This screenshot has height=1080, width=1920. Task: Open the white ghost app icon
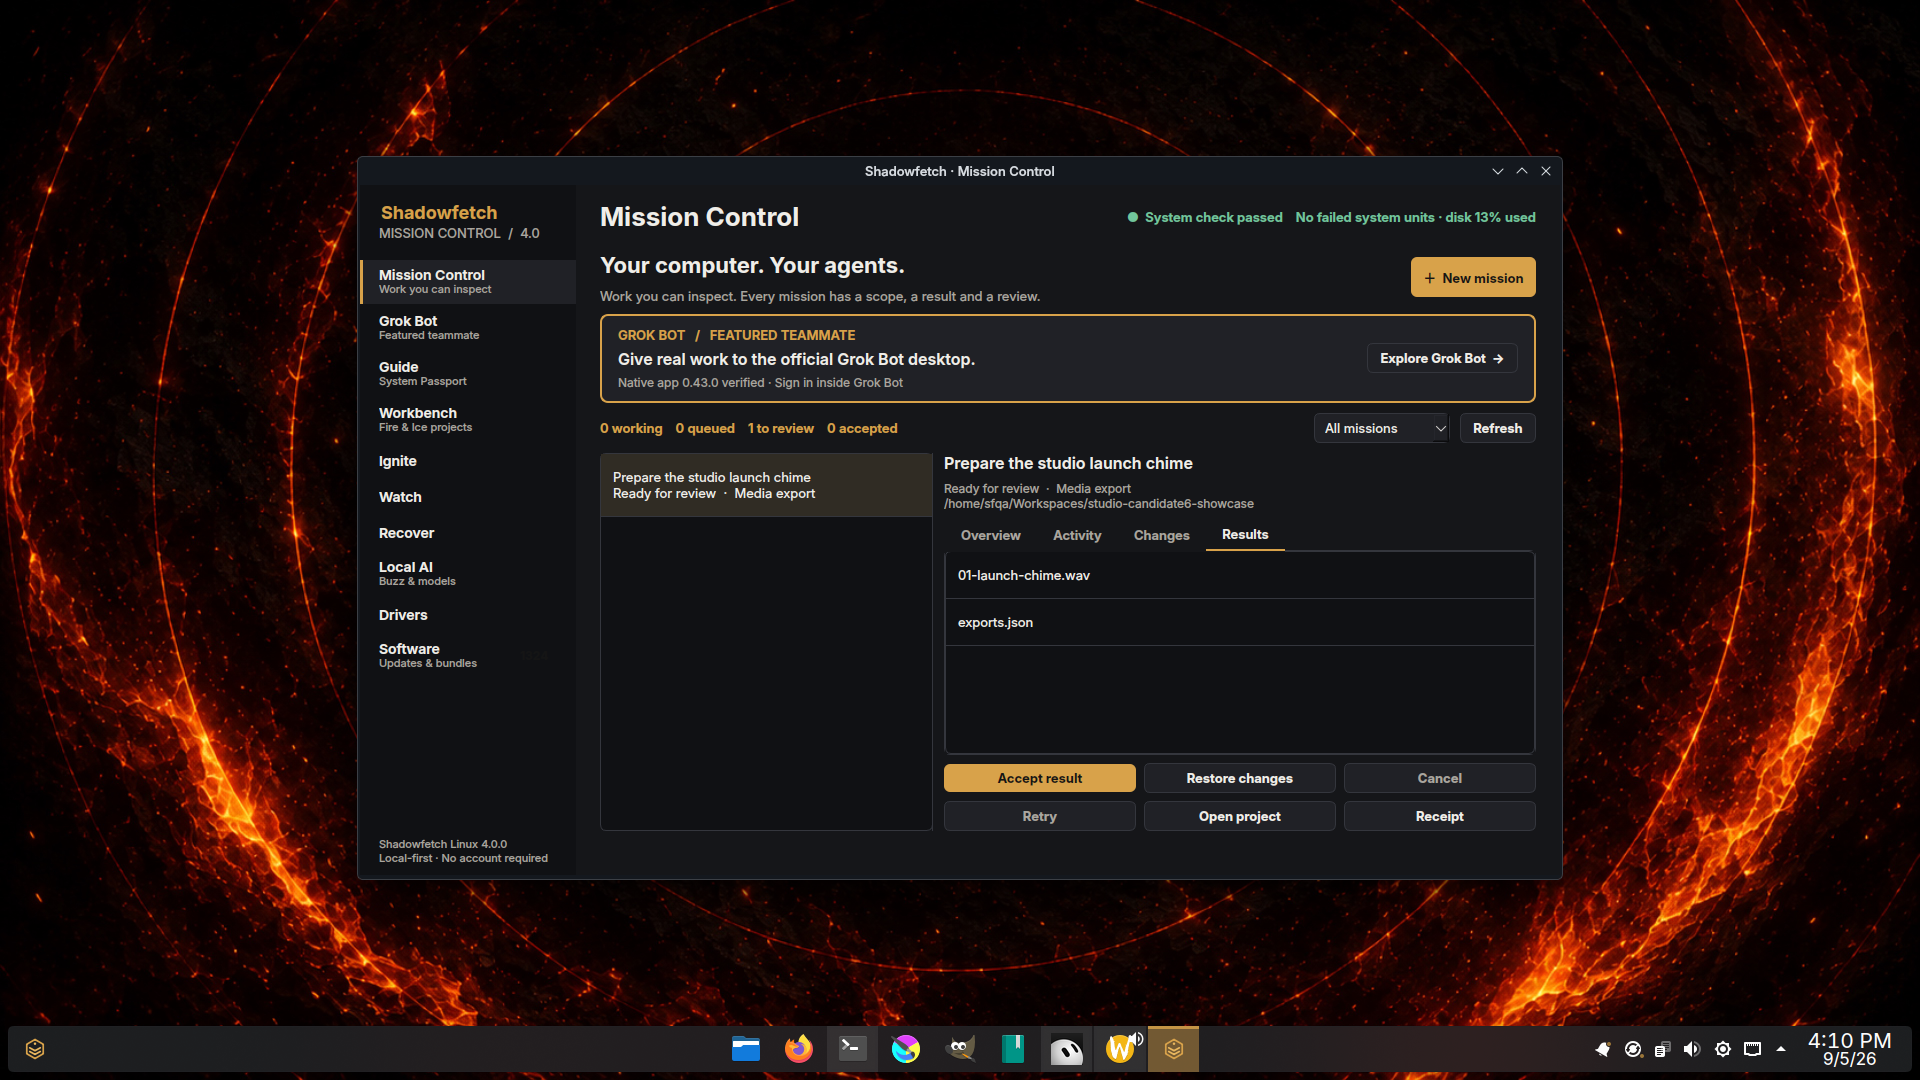[x=1066, y=1049]
